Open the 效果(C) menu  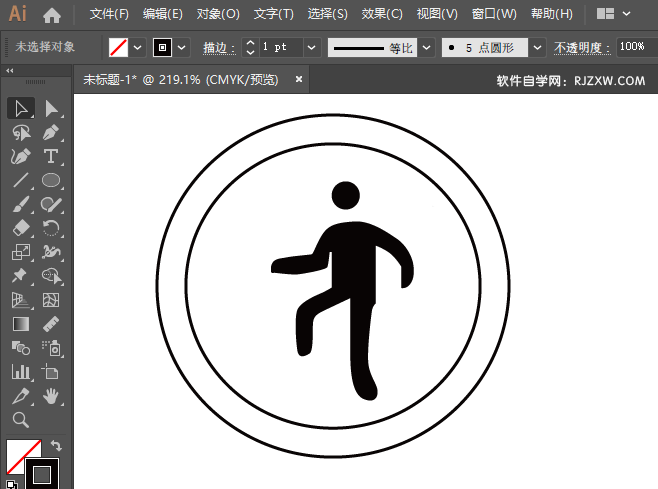(x=382, y=14)
